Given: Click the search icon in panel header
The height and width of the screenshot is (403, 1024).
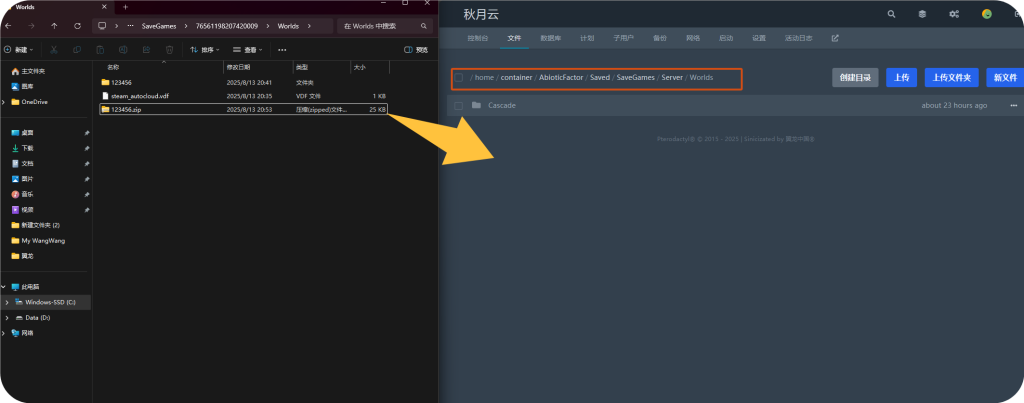Looking at the screenshot, I should 892,14.
